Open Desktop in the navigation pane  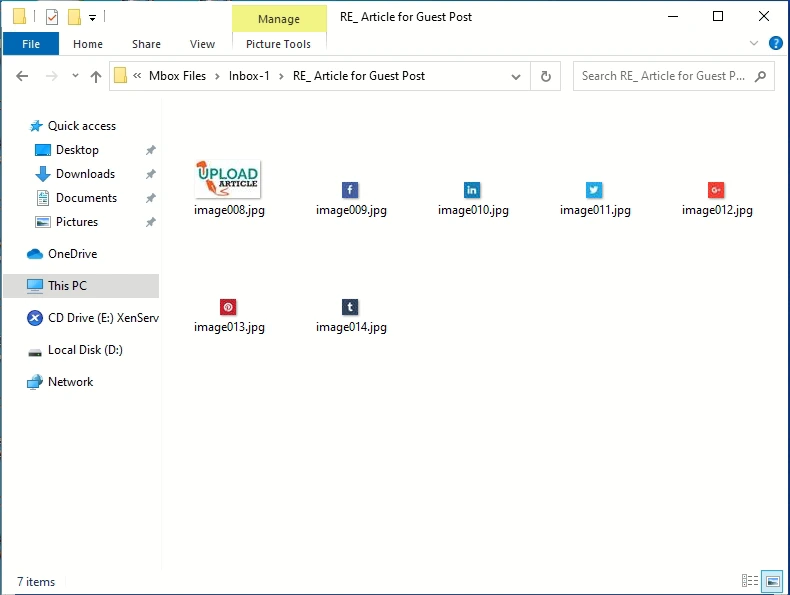point(77,150)
